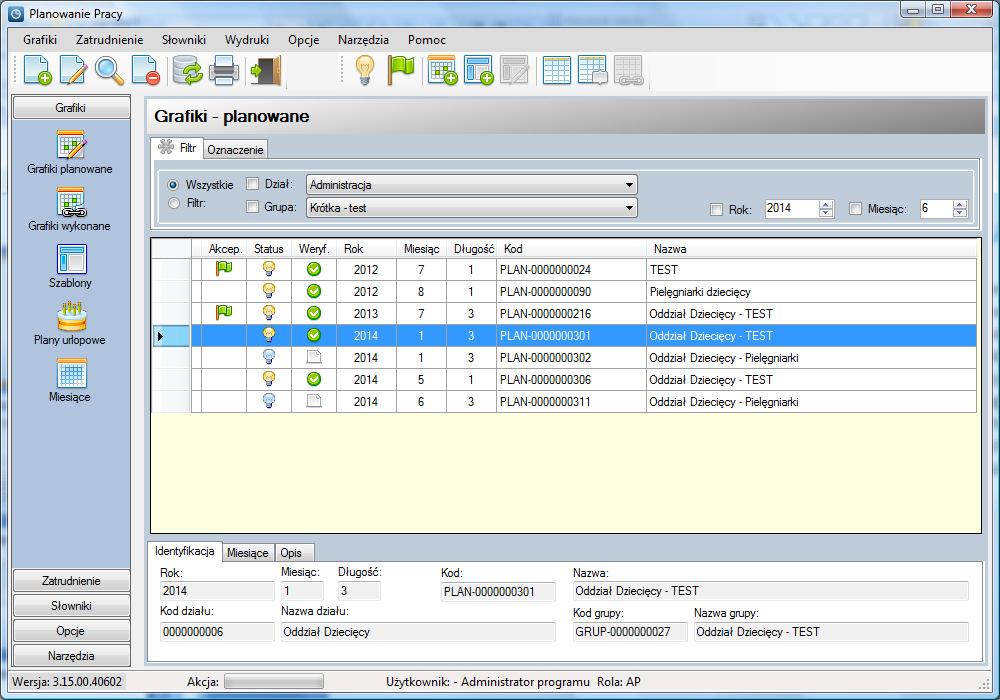Image resolution: width=1000 pixels, height=700 pixels.
Task: Expand the Grafiki sidebar section button
Action: [71, 108]
